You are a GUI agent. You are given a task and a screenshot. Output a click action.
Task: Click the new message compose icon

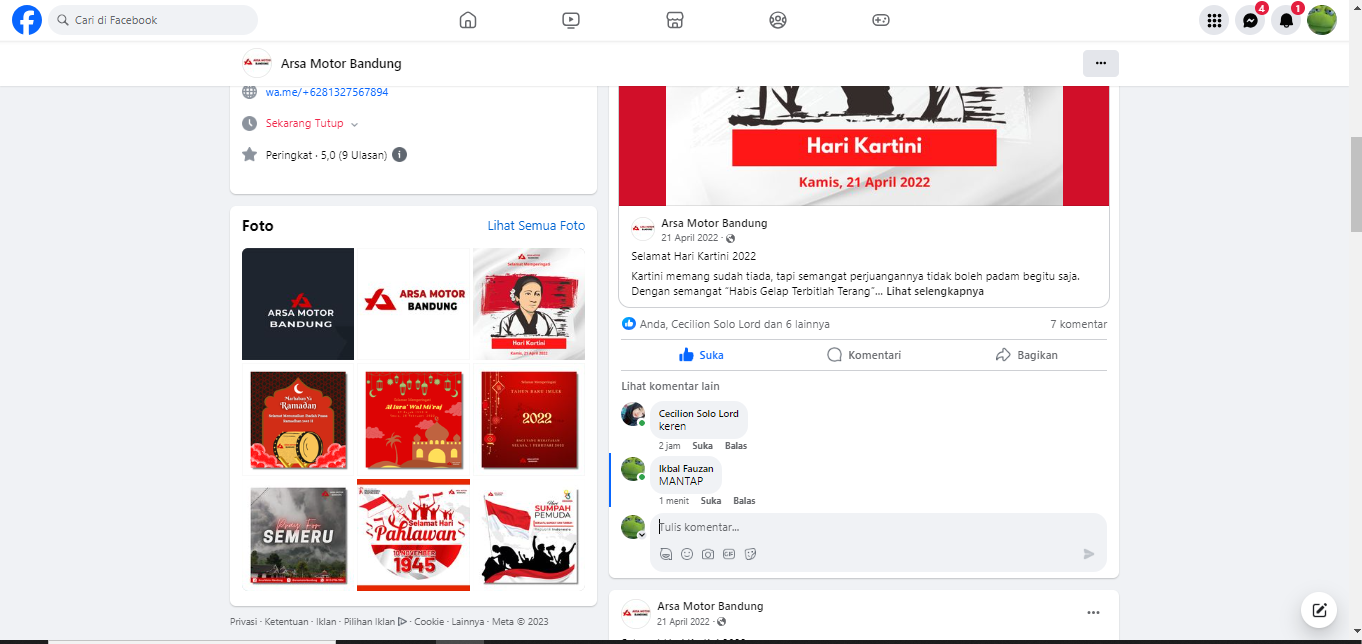(x=1319, y=610)
